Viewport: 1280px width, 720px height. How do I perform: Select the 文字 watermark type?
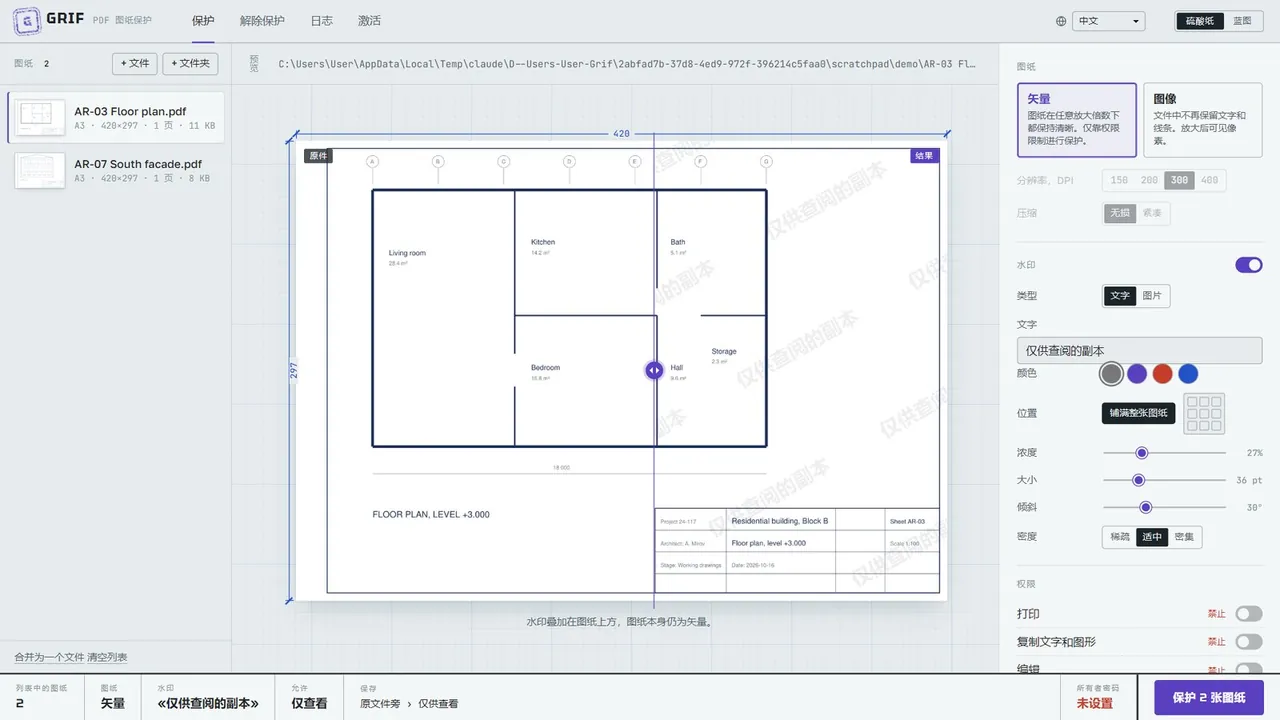1120,296
